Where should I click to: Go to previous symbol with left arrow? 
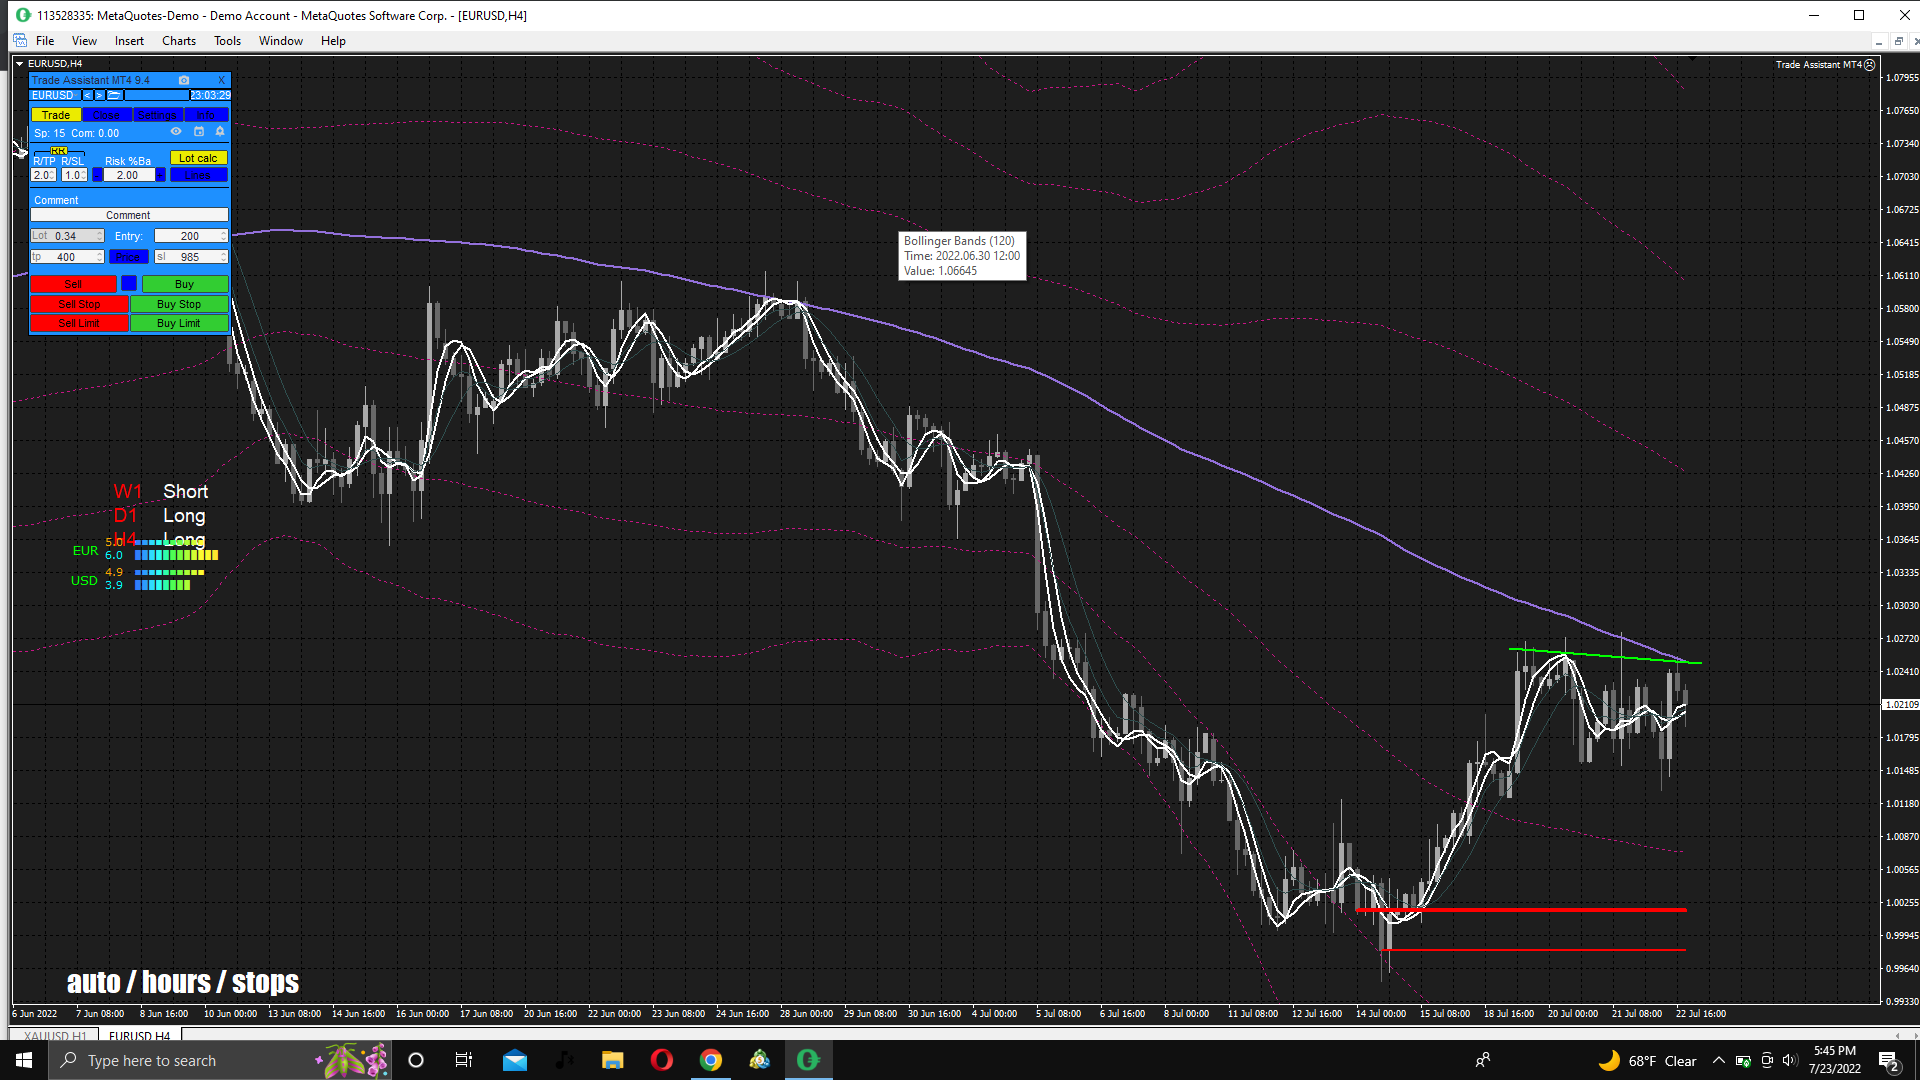(x=87, y=95)
